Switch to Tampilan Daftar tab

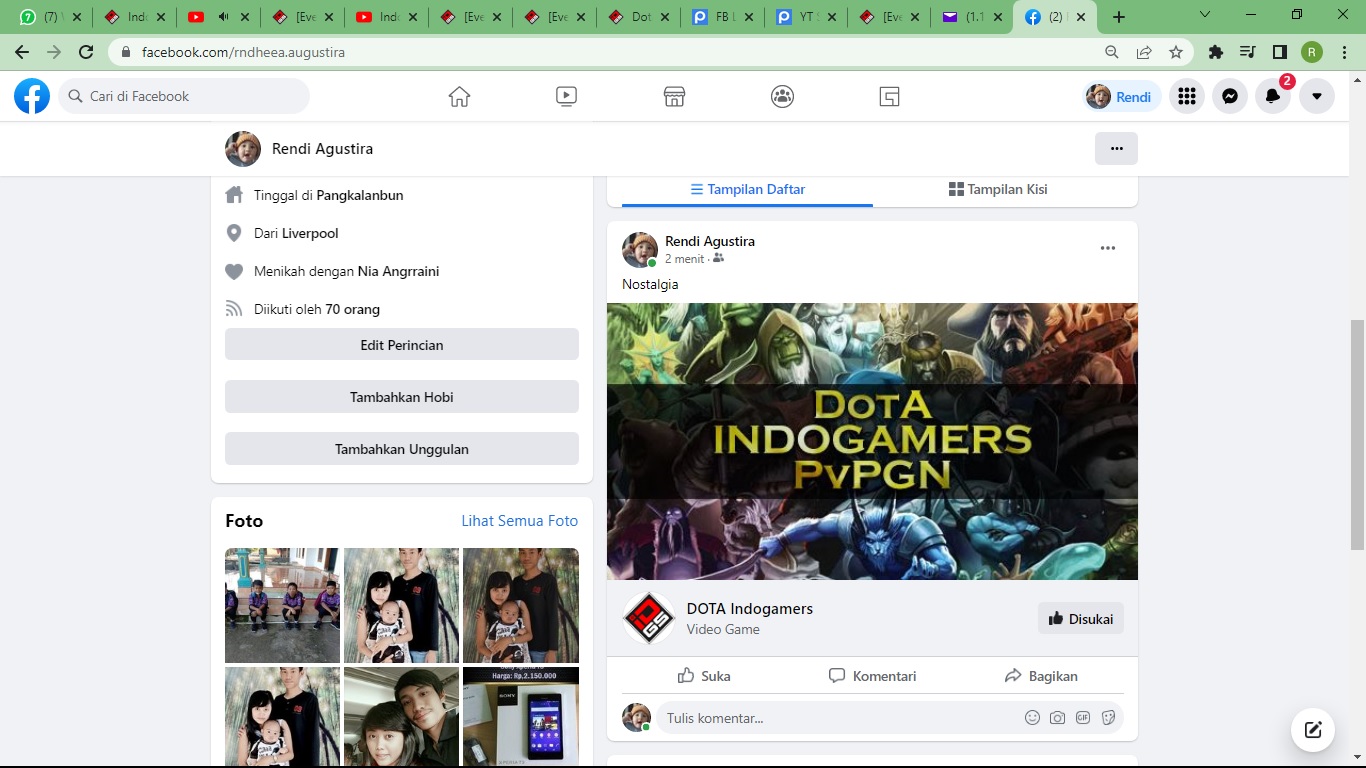point(747,189)
